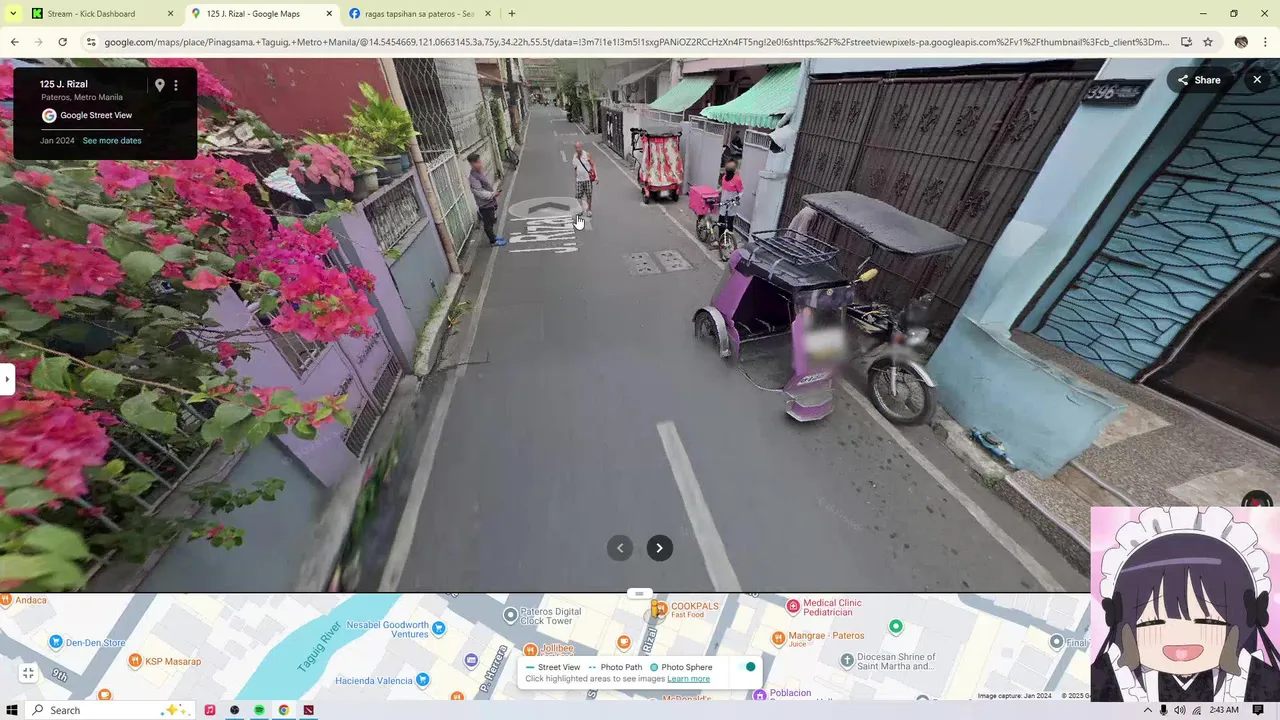The height and width of the screenshot is (720, 1280).
Task: Select the KSP Masarap restaurant marker
Action: coord(135,660)
